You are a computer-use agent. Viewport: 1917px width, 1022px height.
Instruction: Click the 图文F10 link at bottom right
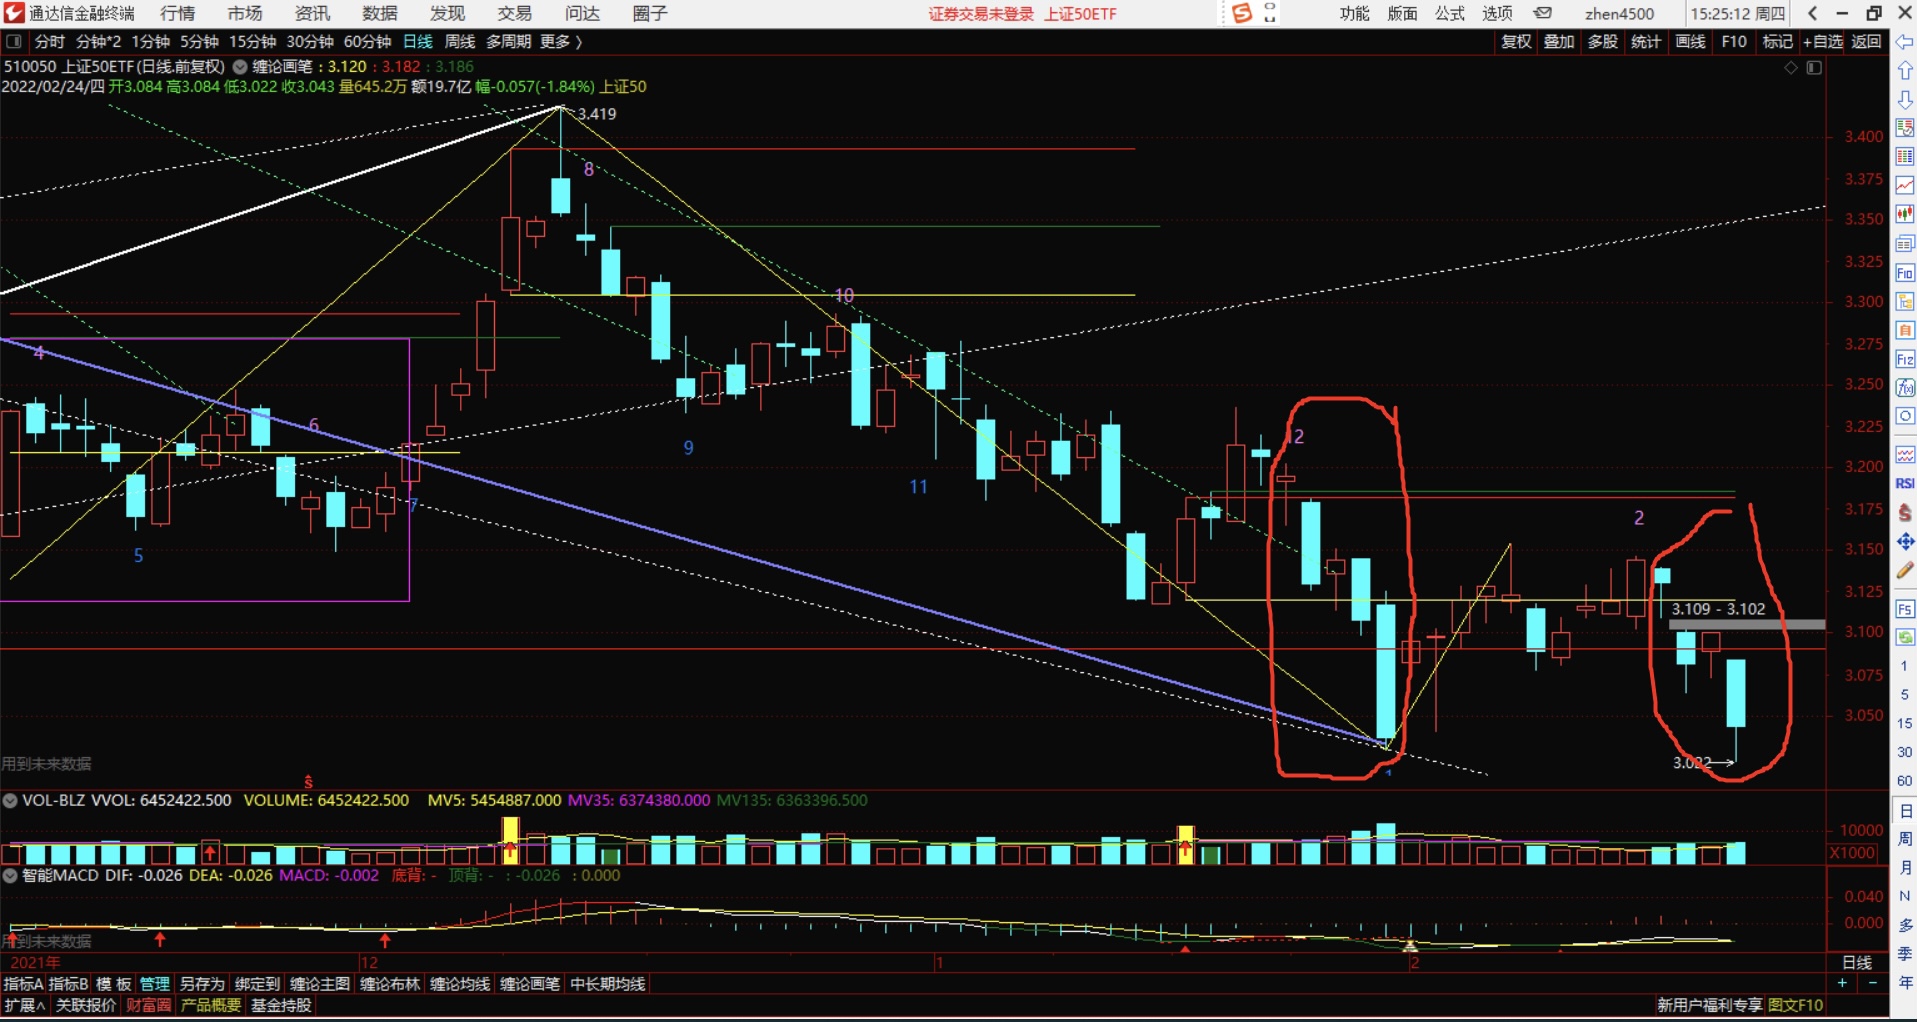tap(1796, 1005)
